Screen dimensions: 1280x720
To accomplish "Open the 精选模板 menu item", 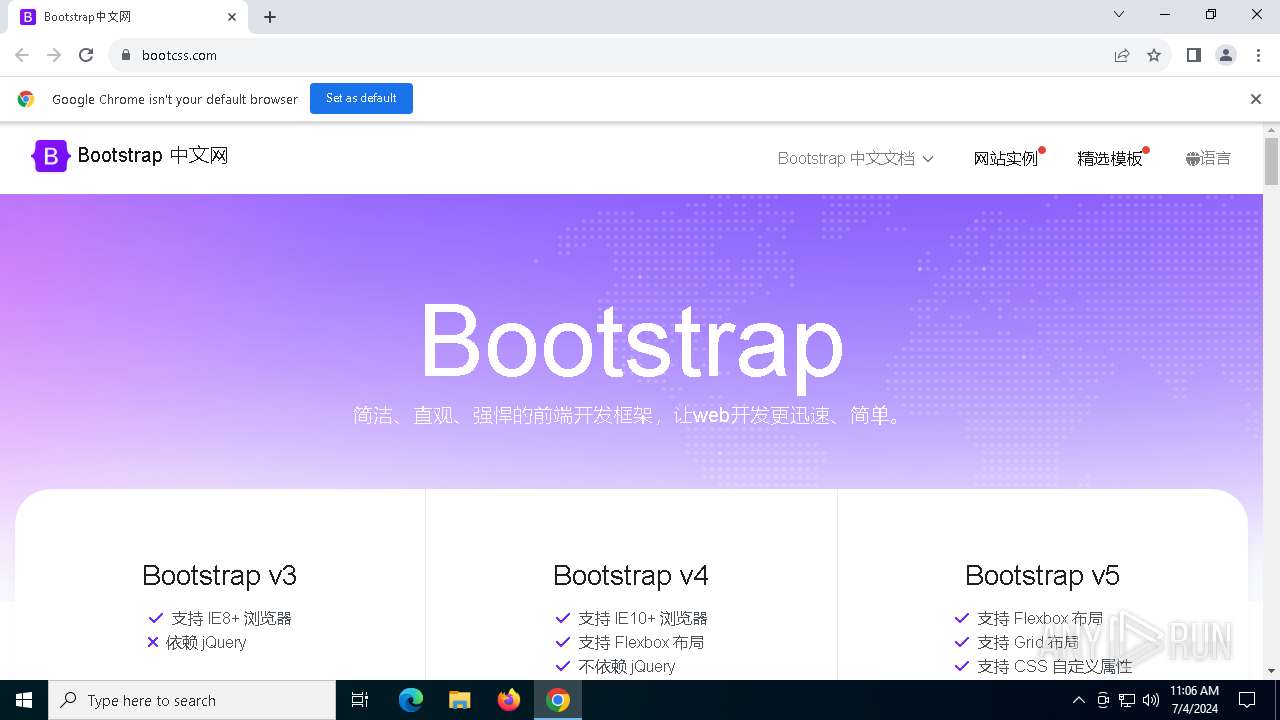I will click(x=1109, y=158).
